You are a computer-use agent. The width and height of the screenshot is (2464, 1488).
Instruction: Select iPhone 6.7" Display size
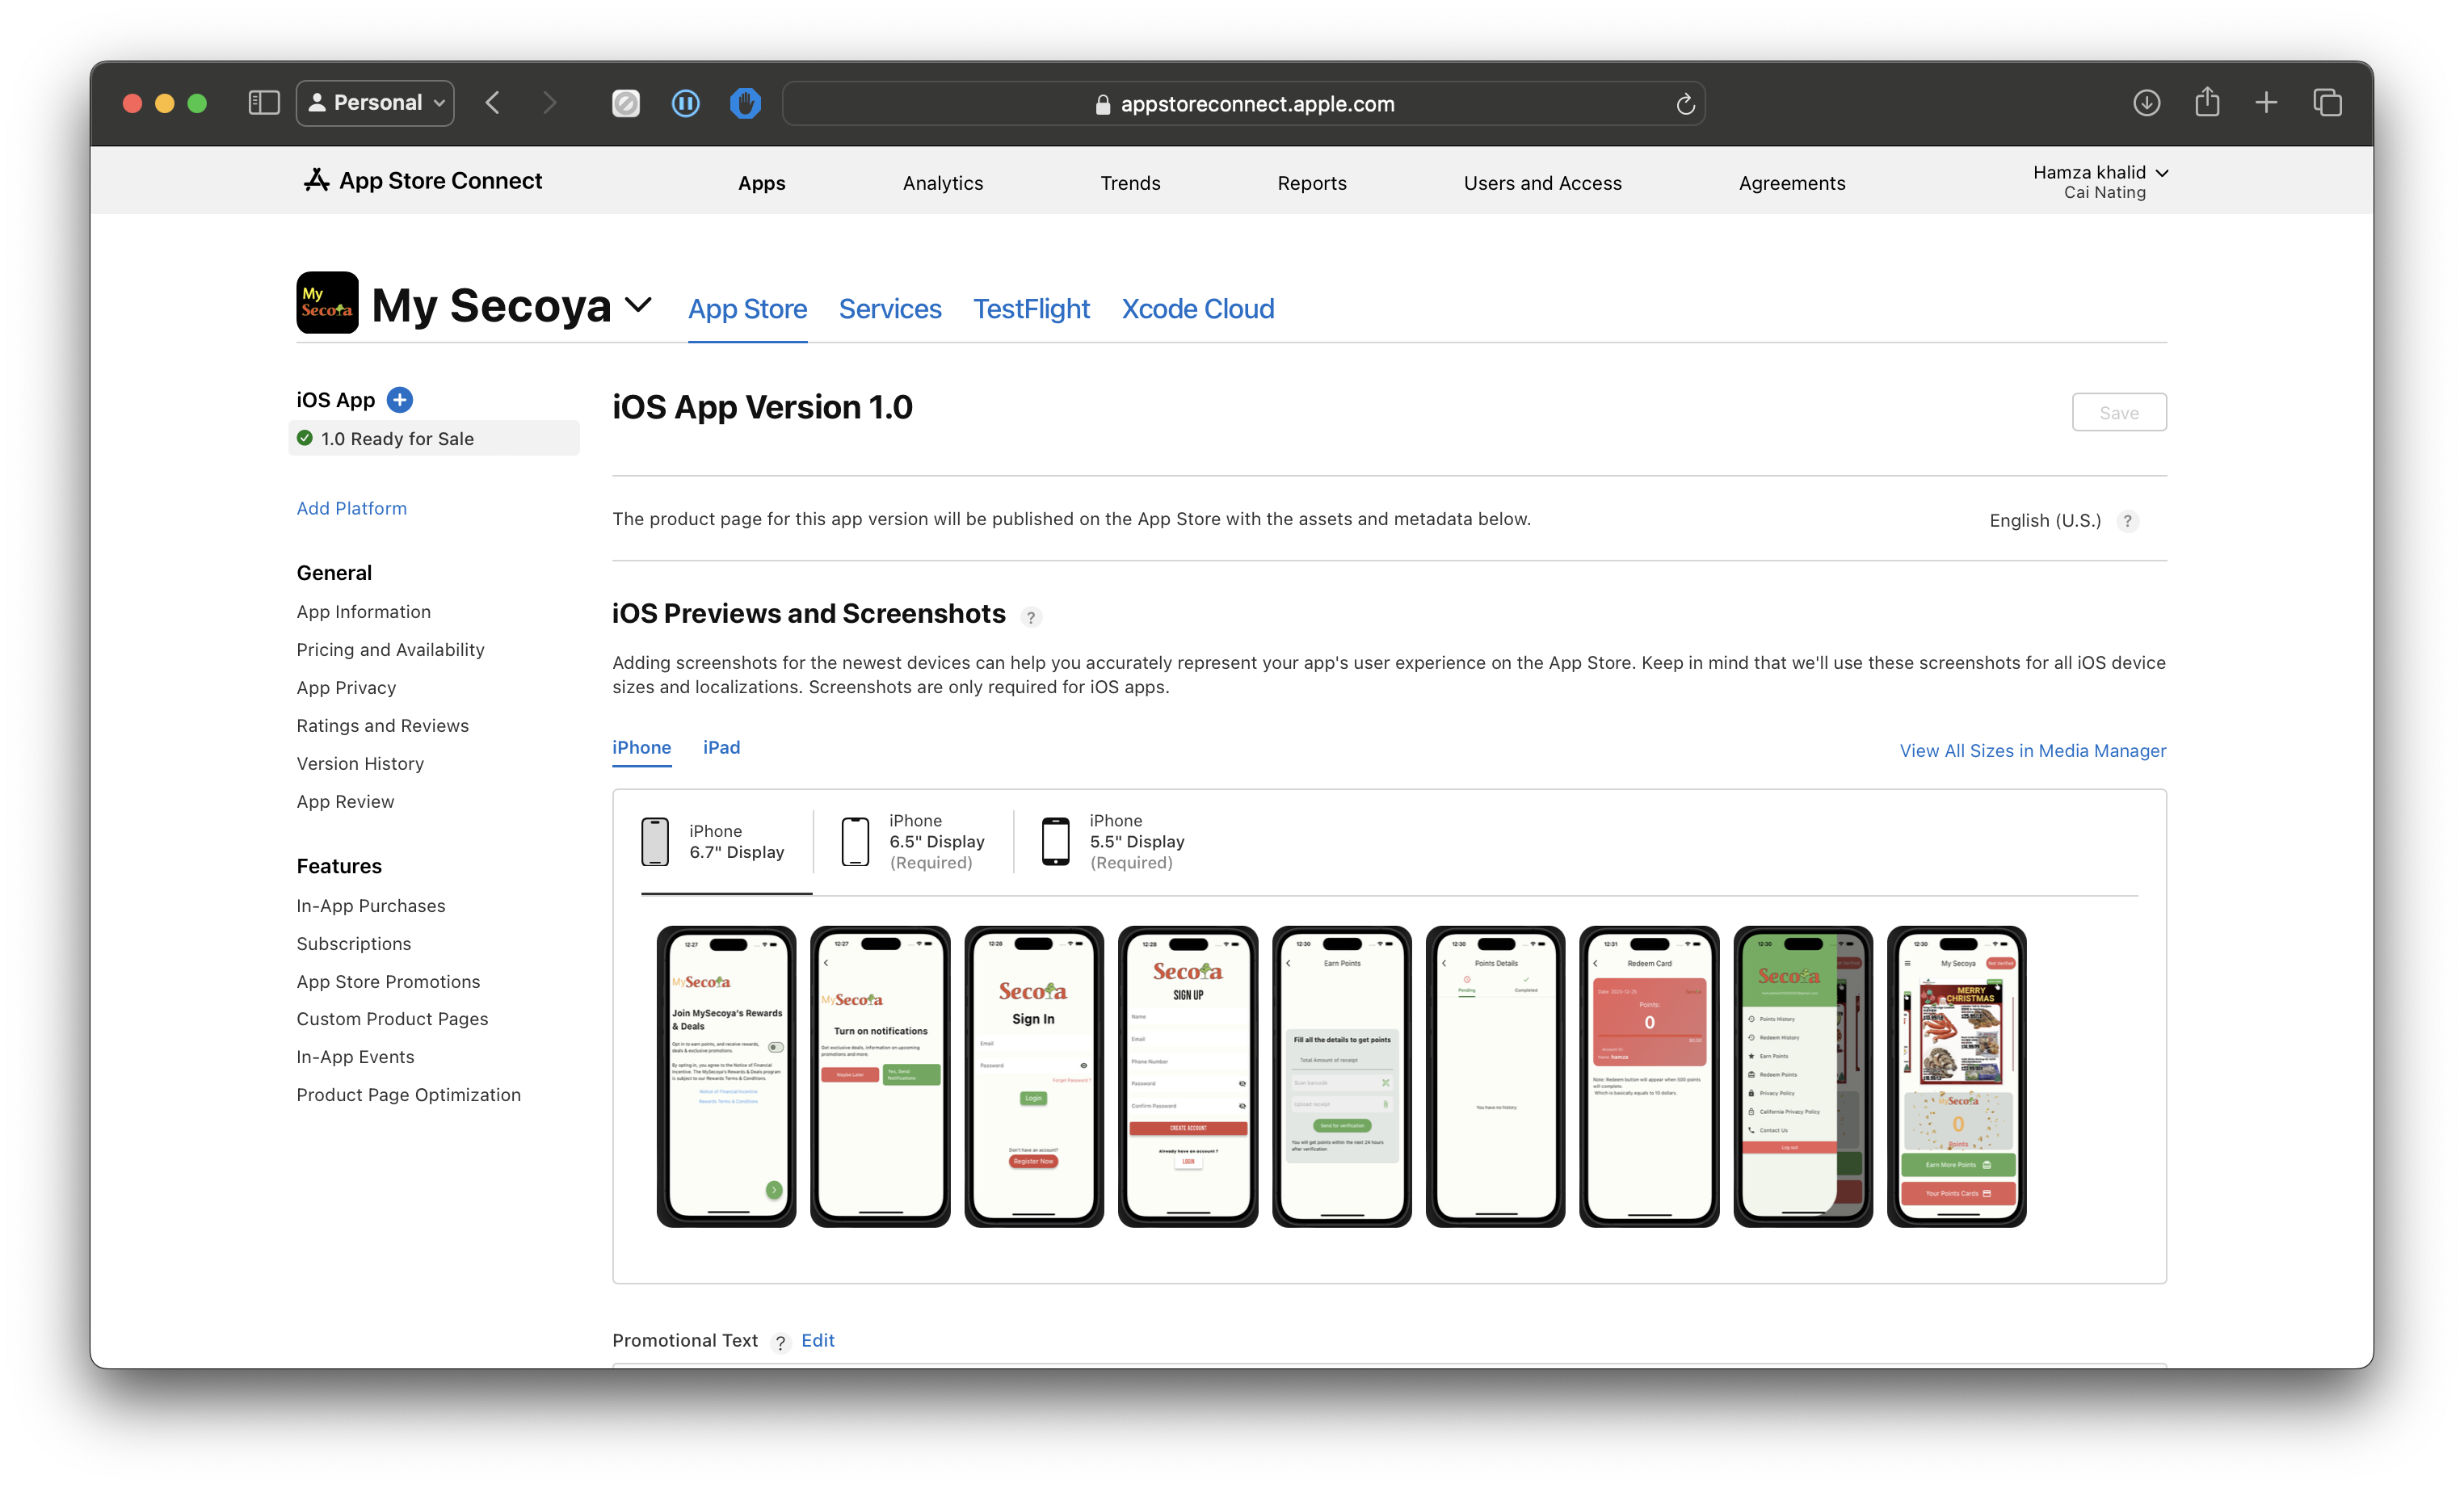[713, 841]
